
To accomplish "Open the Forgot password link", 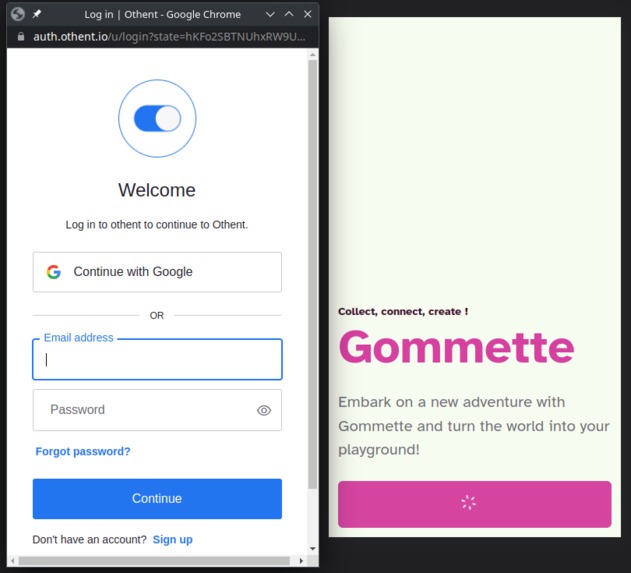I will [83, 451].
